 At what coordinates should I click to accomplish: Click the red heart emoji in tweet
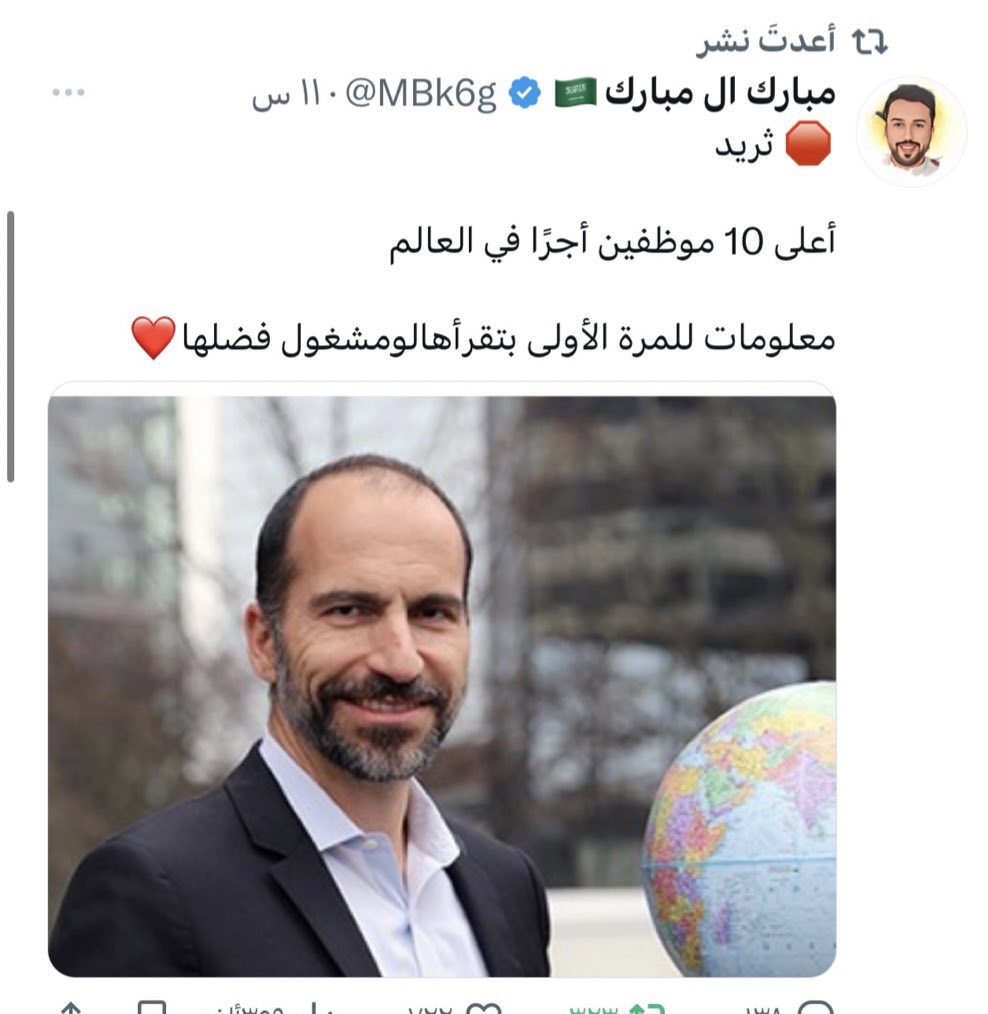tap(153, 338)
